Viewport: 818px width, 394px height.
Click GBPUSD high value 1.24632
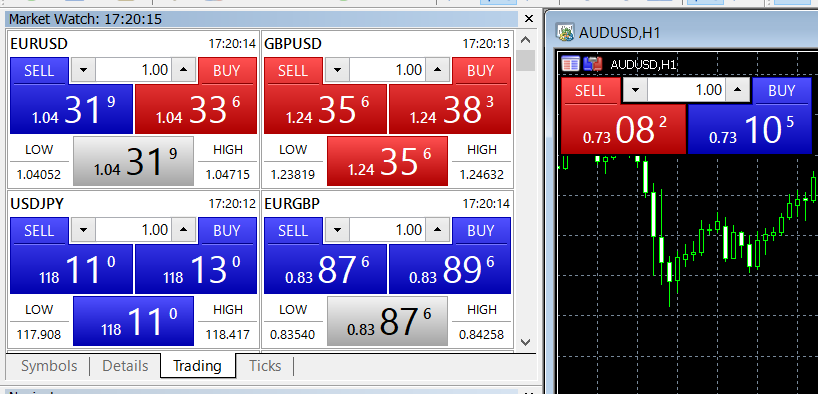click(x=482, y=174)
